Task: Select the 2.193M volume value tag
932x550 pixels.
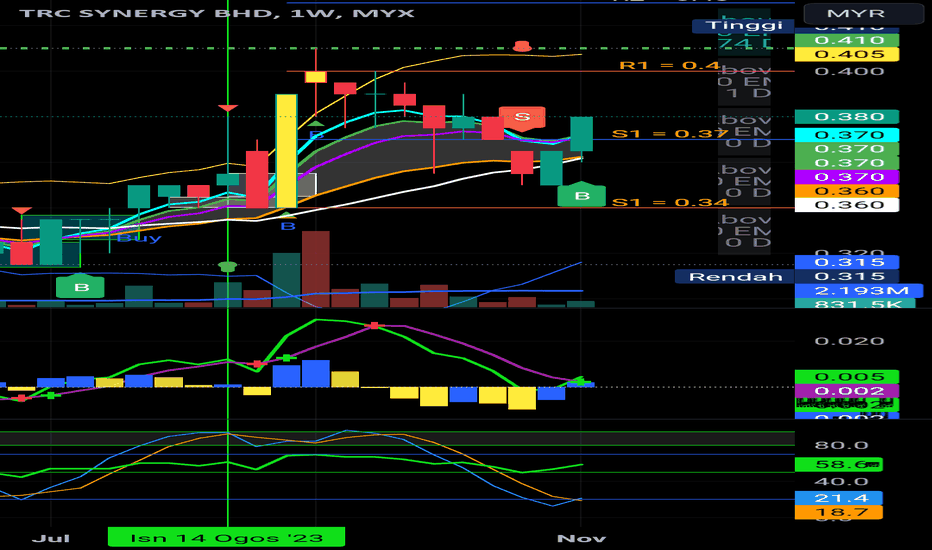Action: (859, 291)
